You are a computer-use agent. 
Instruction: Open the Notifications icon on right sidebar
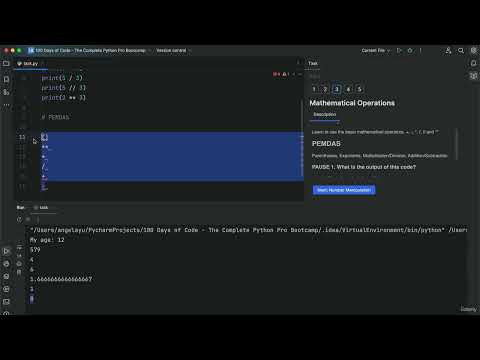tap(474, 63)
